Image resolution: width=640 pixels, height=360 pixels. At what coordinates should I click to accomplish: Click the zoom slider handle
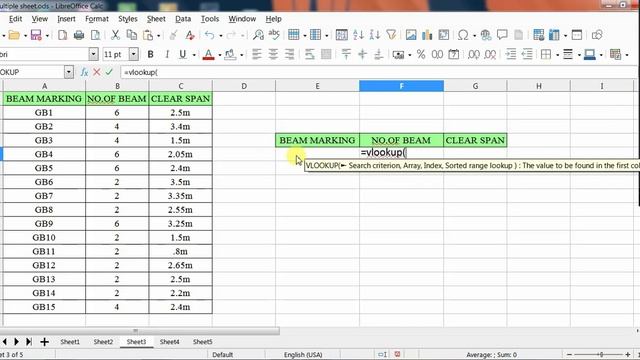coord(600,355)
